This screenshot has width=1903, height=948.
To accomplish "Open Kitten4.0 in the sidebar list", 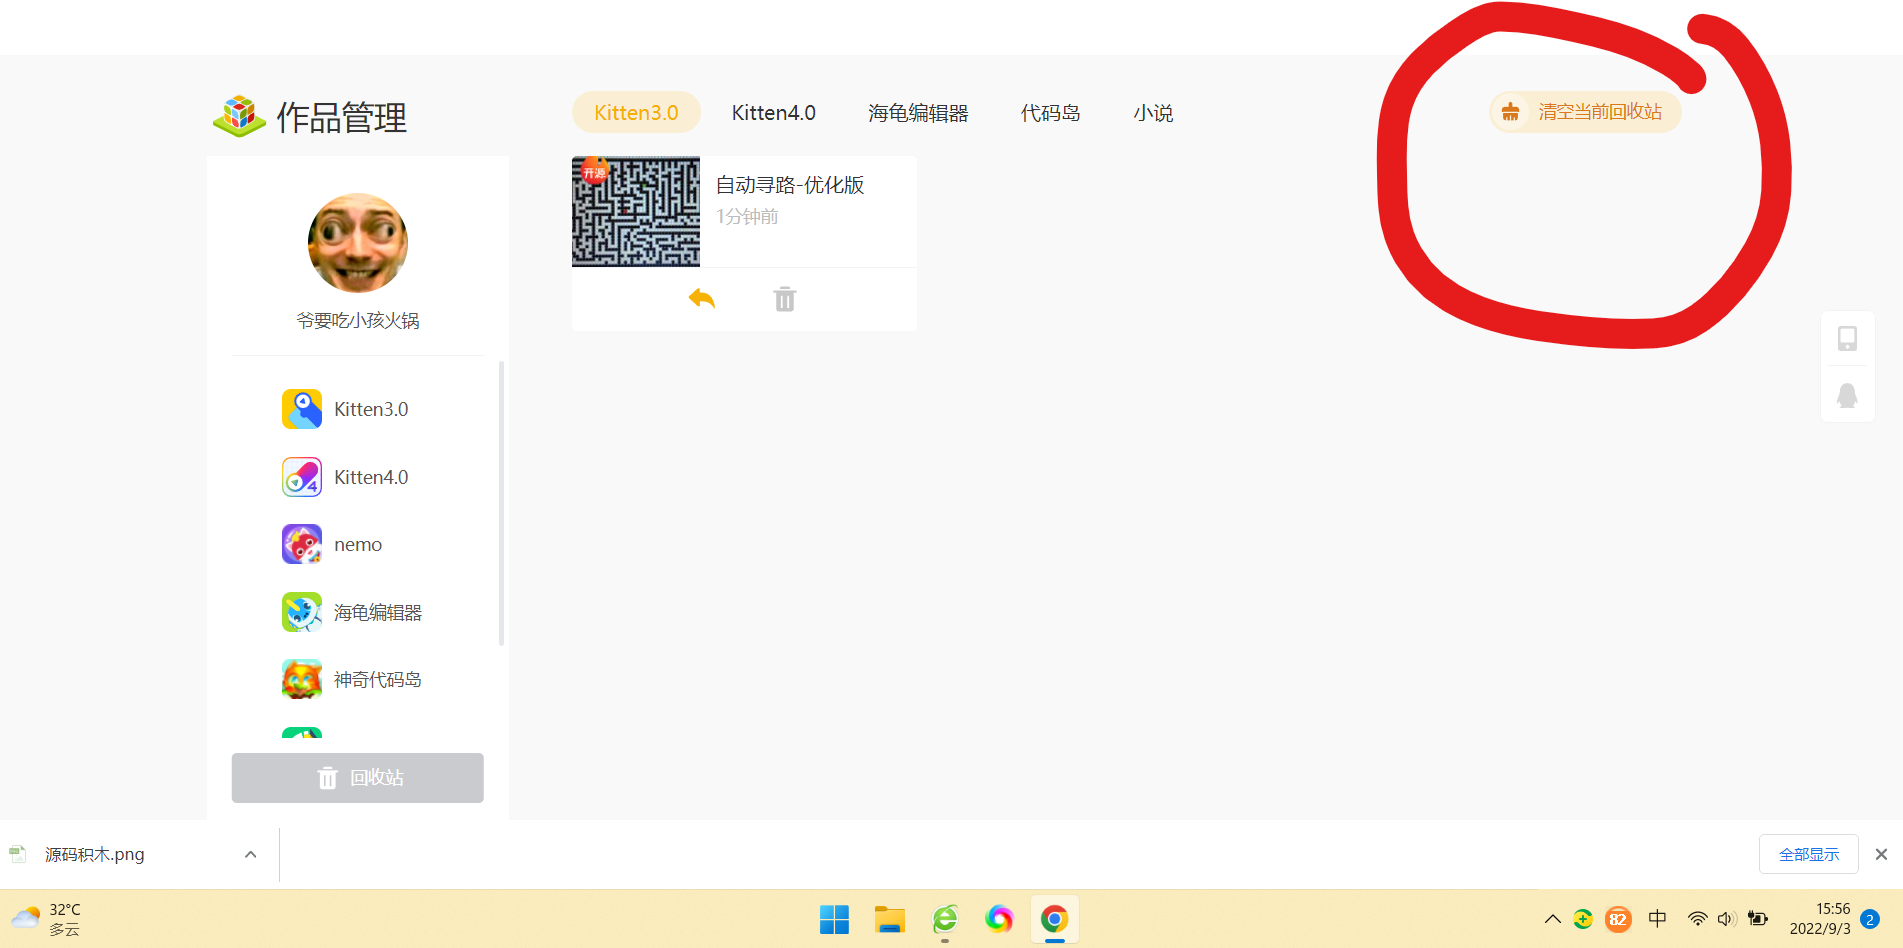I will point(345,477).
